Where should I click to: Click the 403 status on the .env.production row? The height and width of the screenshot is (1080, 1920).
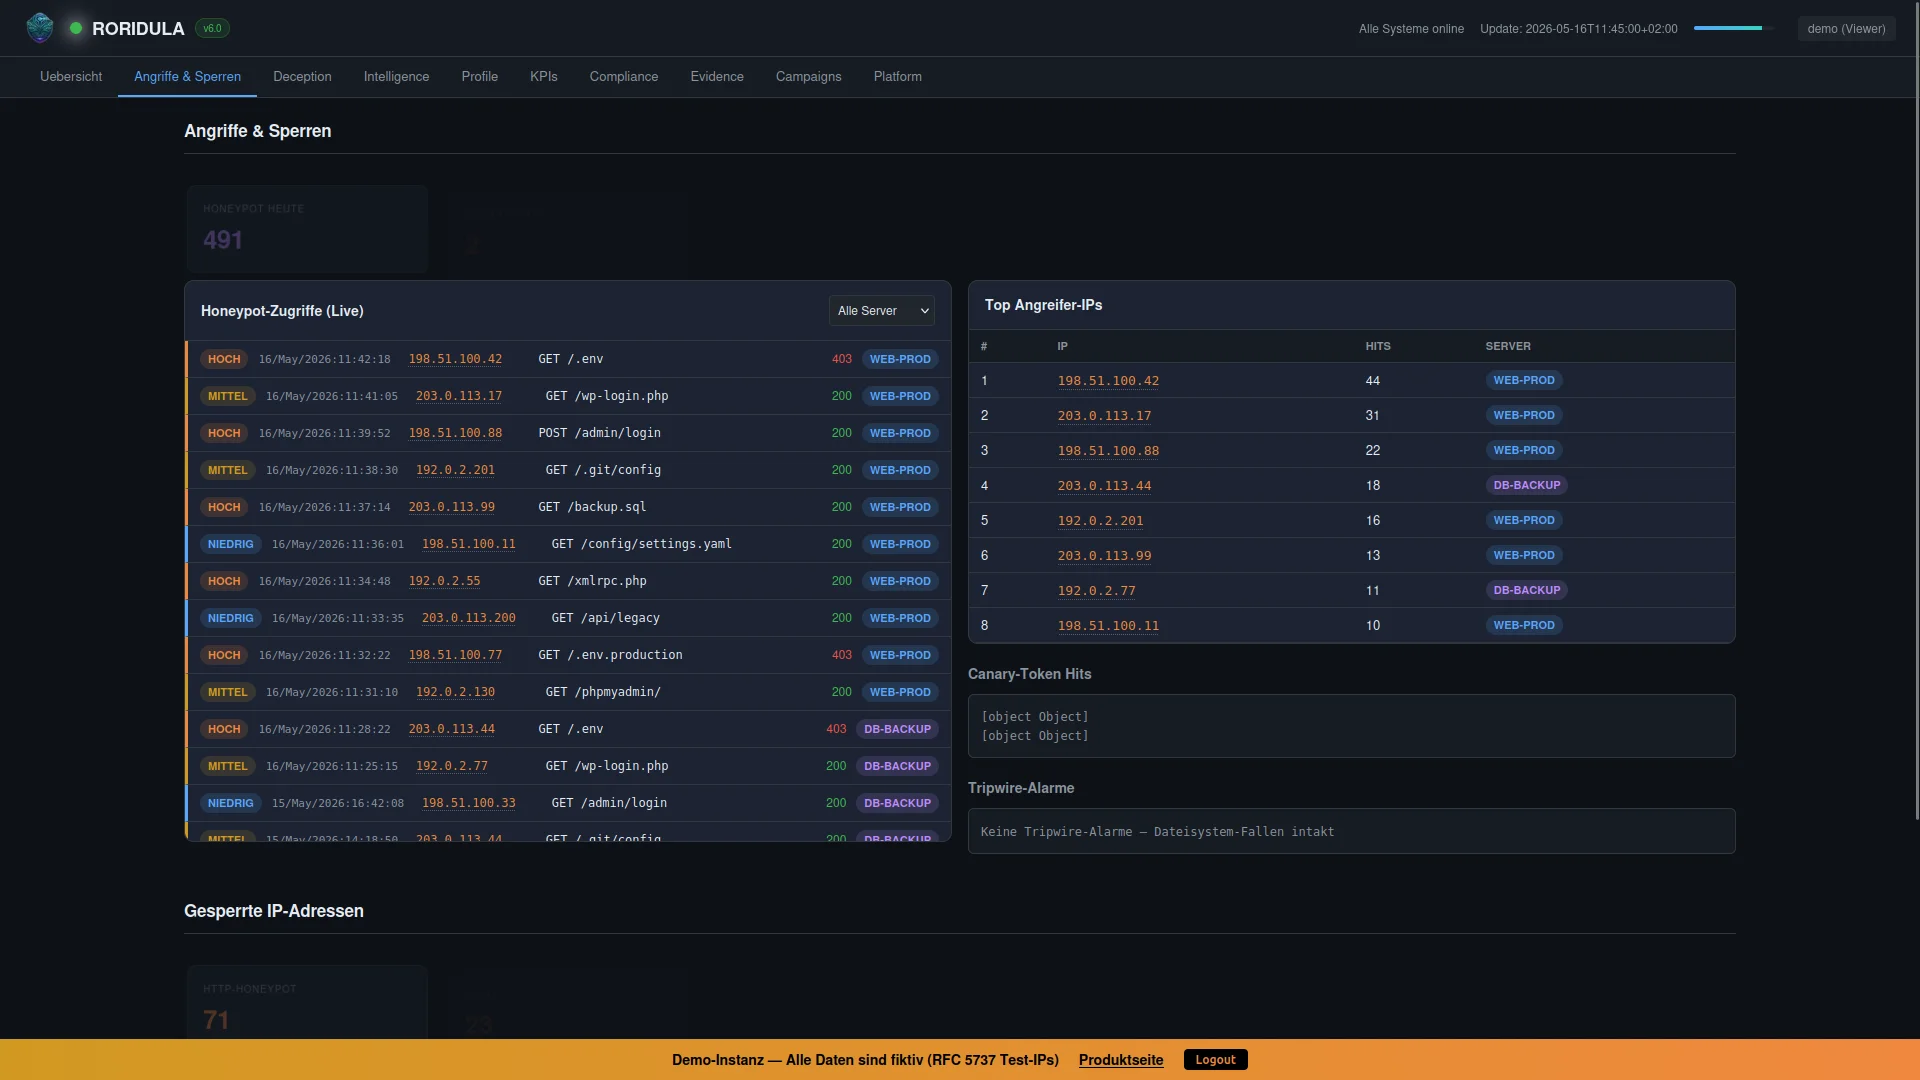click(842, 655)
